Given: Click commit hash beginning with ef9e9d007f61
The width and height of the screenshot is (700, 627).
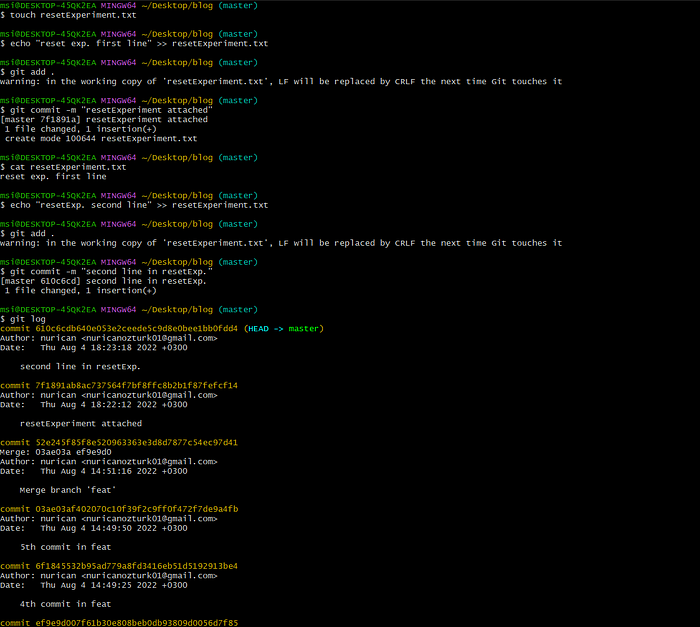Looking at the screenshot, I should click(x=137, y=623).
